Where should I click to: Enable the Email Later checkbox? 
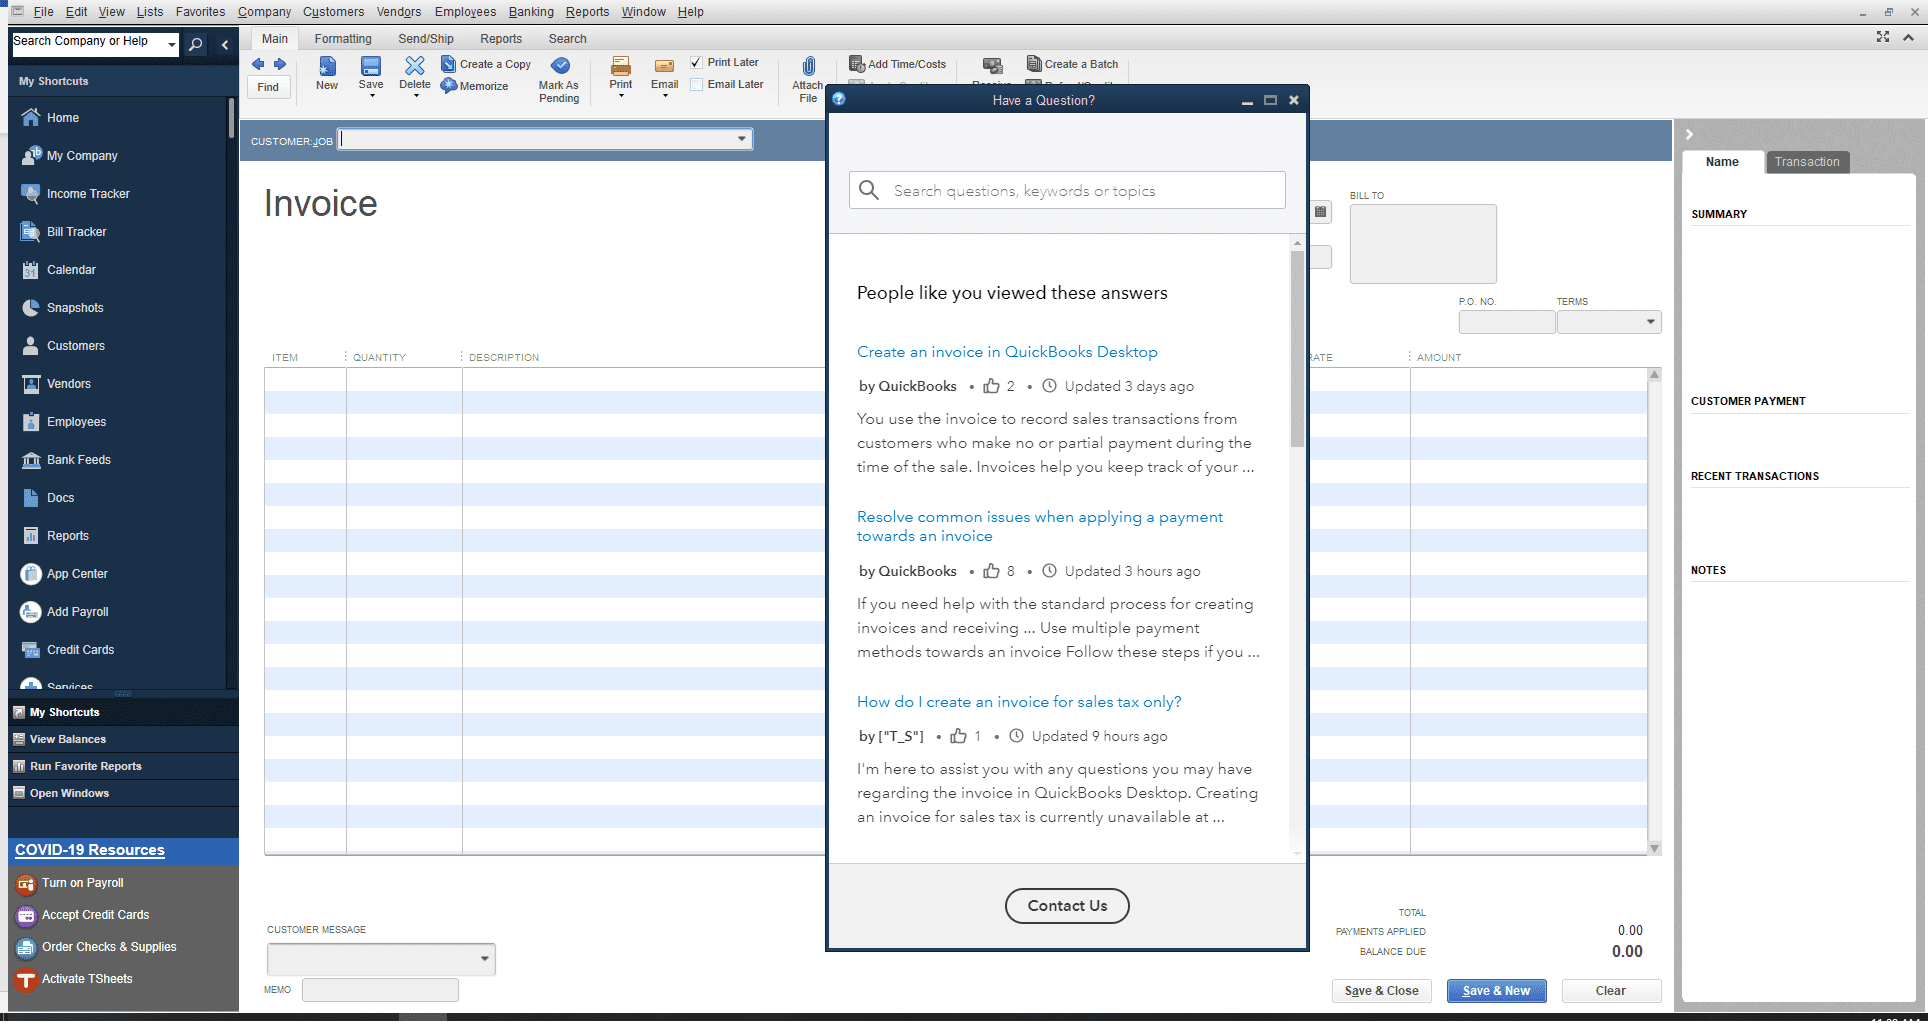[696, 84]
